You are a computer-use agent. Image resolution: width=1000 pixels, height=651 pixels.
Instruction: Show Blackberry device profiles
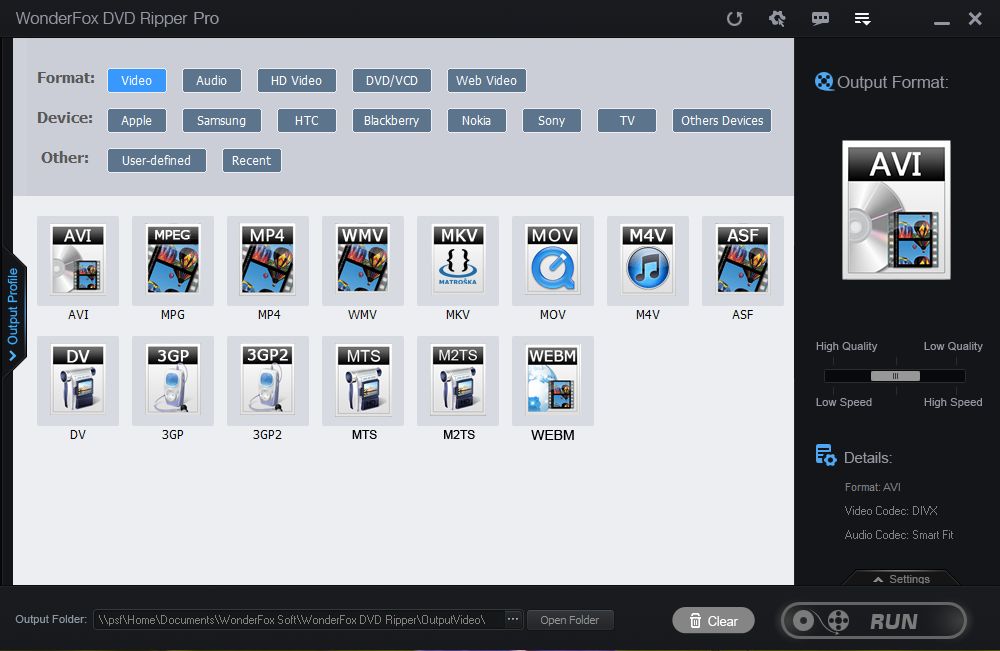tap(392, 121)
